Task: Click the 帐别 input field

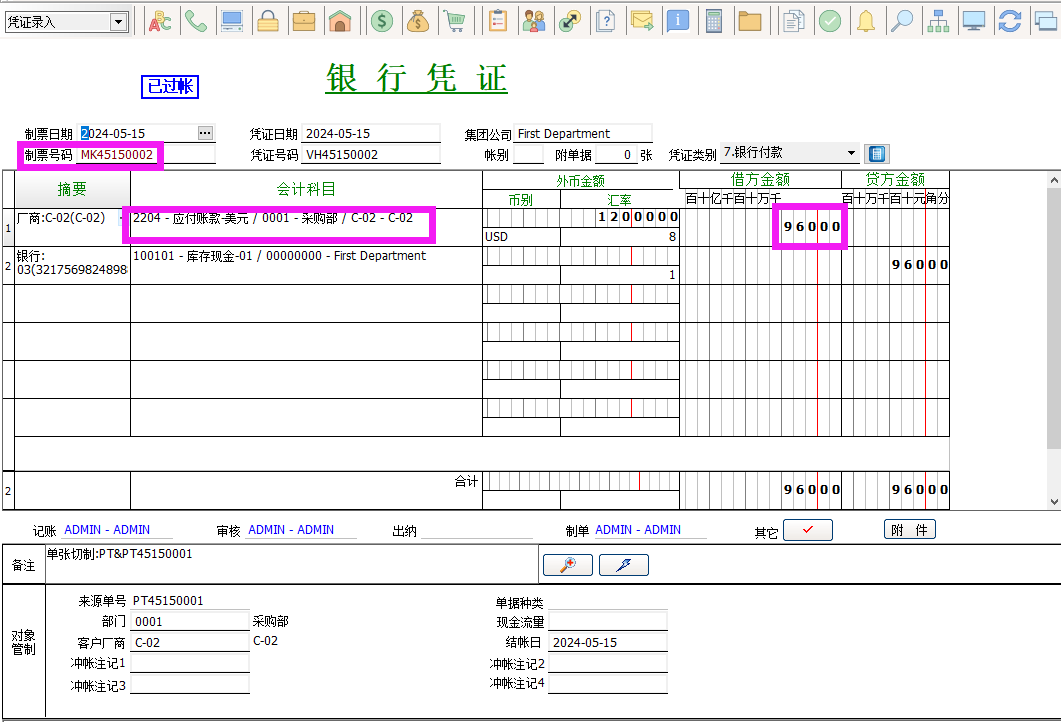Action: coord(528,155)
